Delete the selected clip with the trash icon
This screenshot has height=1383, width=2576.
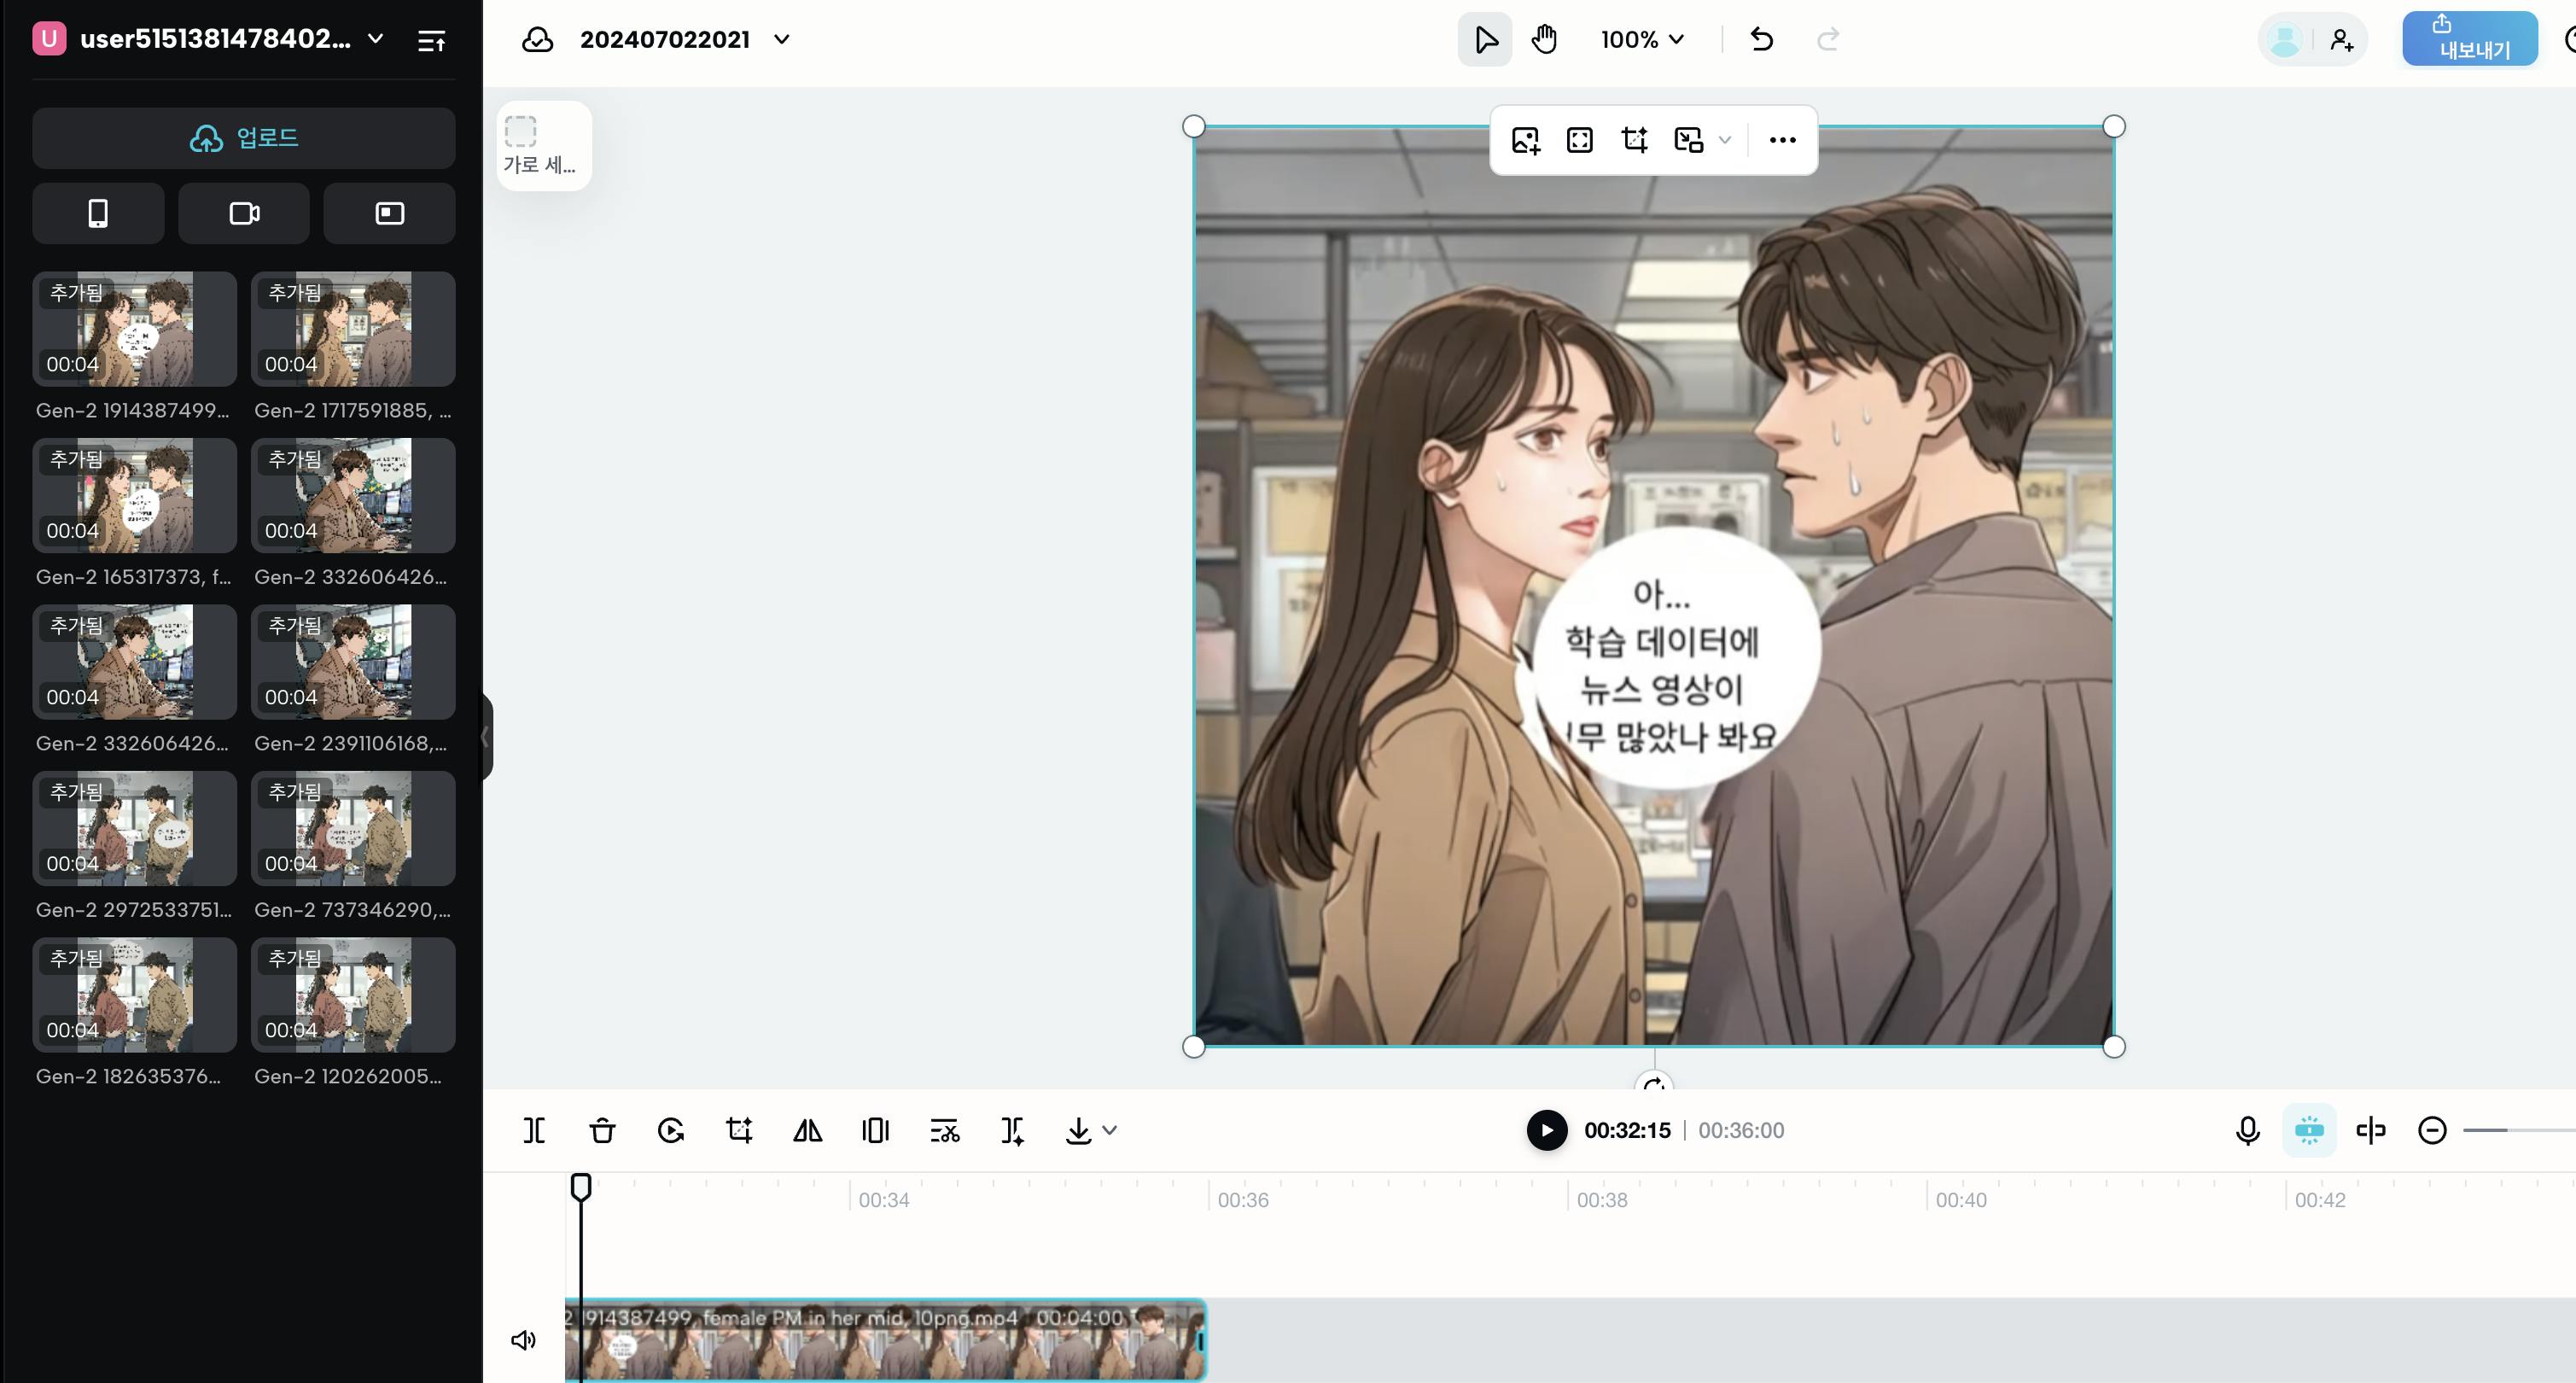pyautogui.click(x=602, y=1130)
